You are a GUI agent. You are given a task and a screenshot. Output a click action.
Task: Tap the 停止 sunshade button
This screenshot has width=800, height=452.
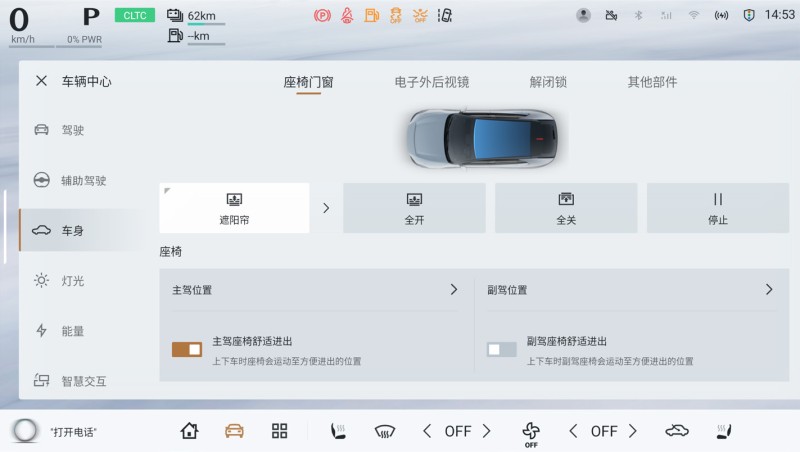tap(718, 208)
